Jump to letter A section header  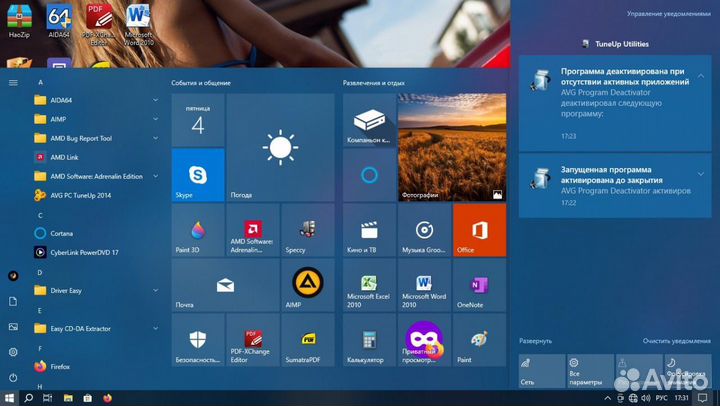pos(40,82)
